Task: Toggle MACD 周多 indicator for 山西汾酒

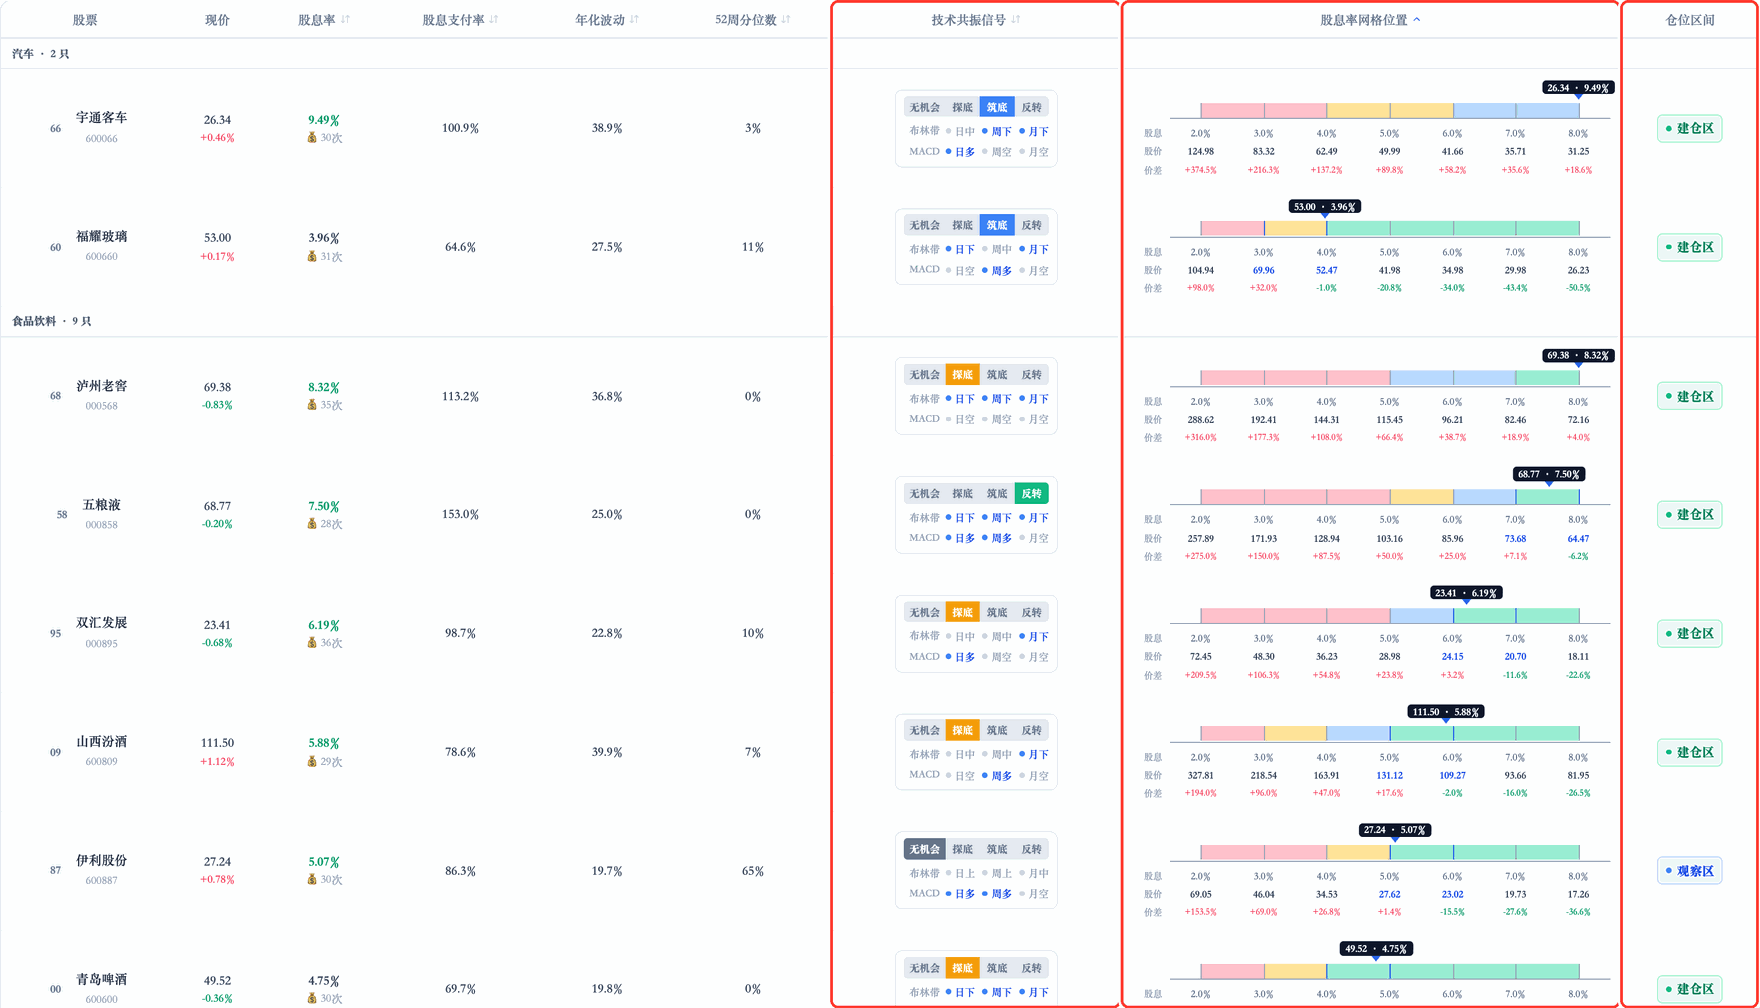Action: (x=997, y=776)
